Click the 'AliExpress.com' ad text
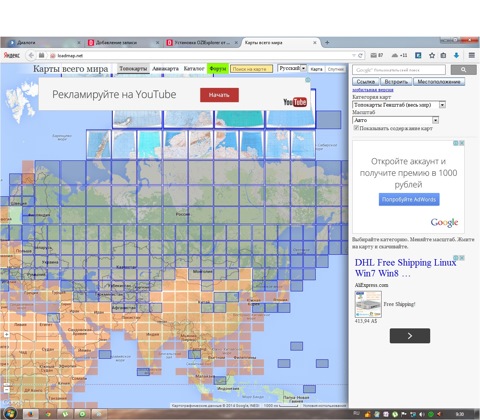Image resolution: width=480 pixels, height=420 pixels. pyautogui.click(x=371, y=285)
